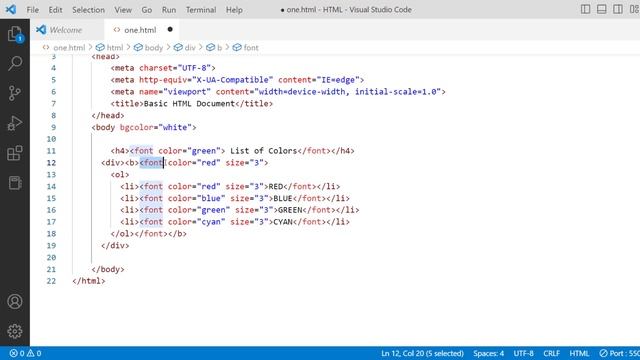This screenshot has height=360, width=640.
Task: Open the Run menu
Action: click(x=169, y=10)
